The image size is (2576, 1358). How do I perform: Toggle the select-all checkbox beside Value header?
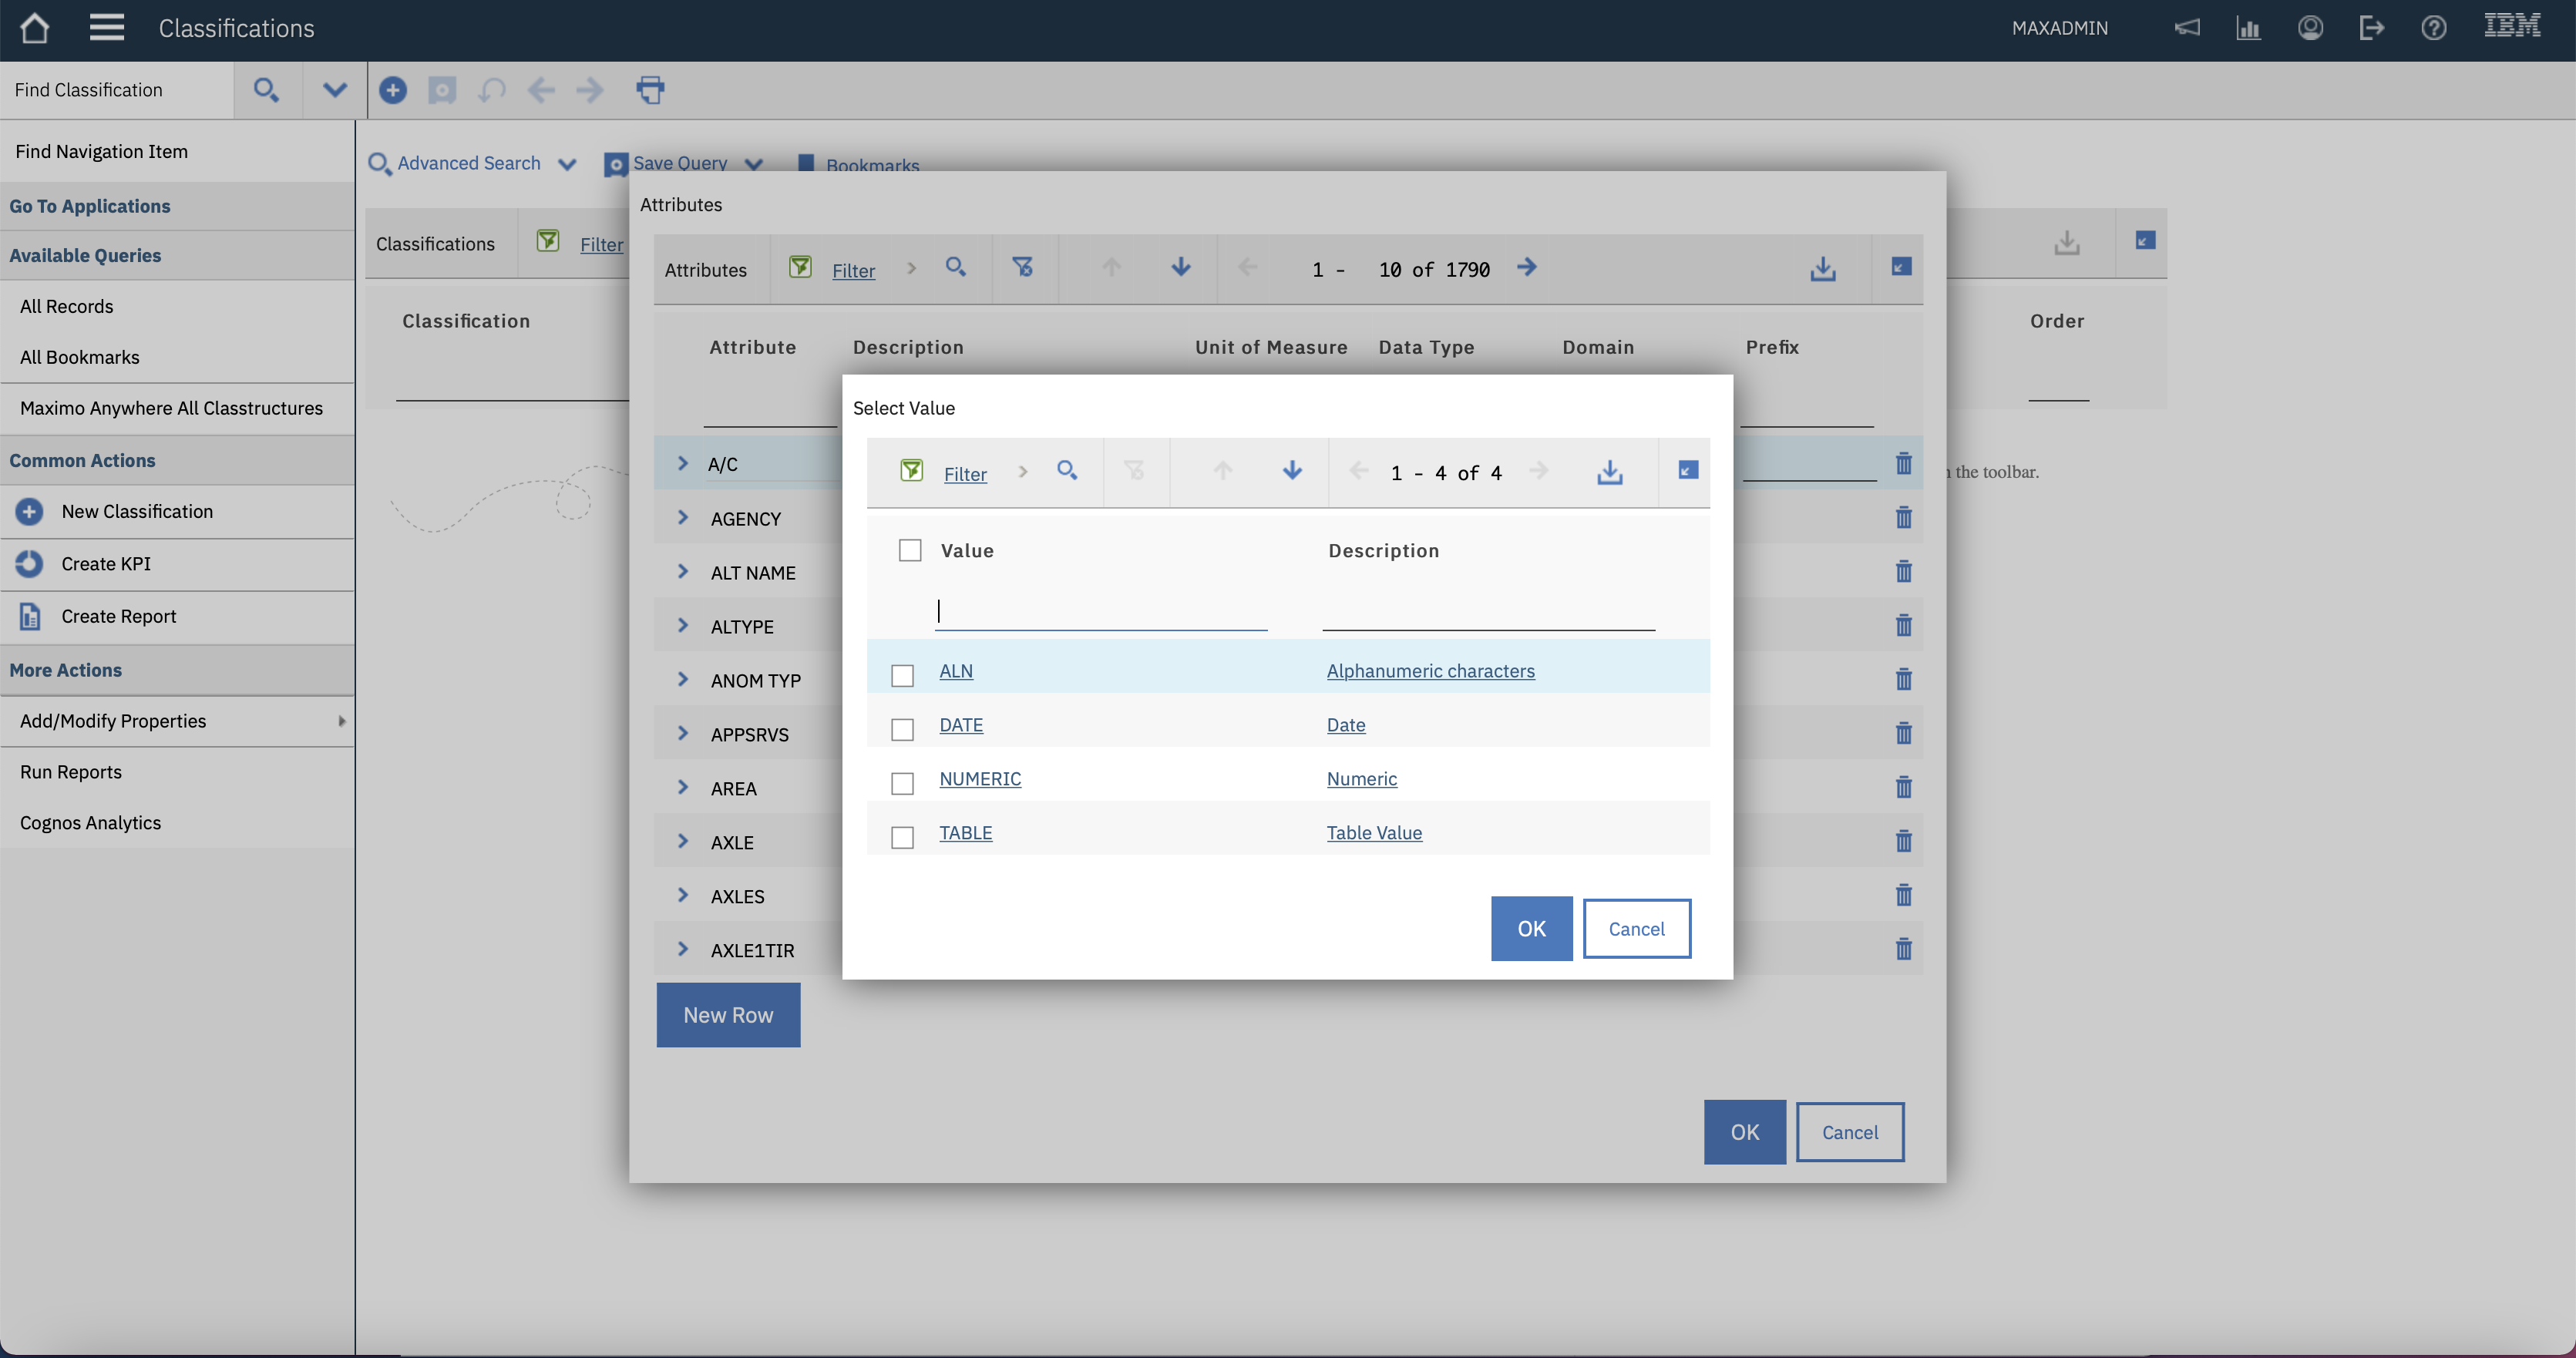coord(909,551)
